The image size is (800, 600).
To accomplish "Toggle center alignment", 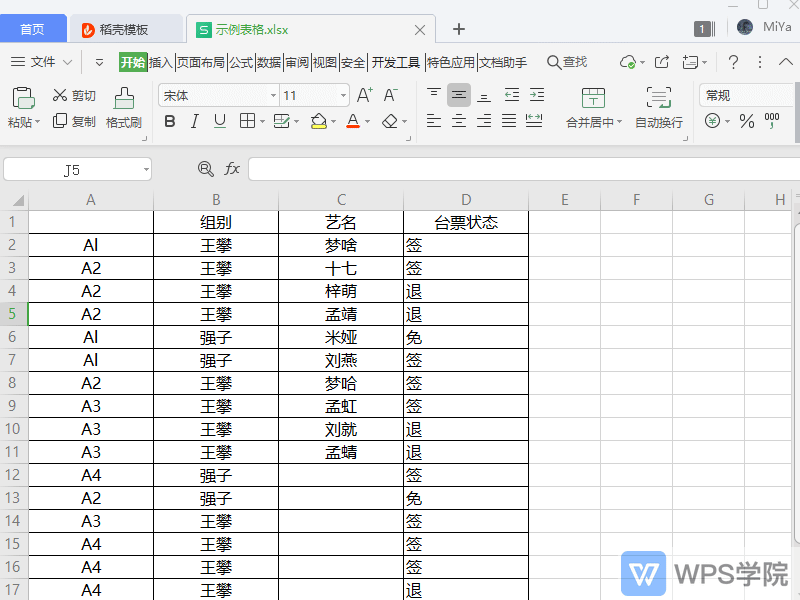I will pos(457,122).
